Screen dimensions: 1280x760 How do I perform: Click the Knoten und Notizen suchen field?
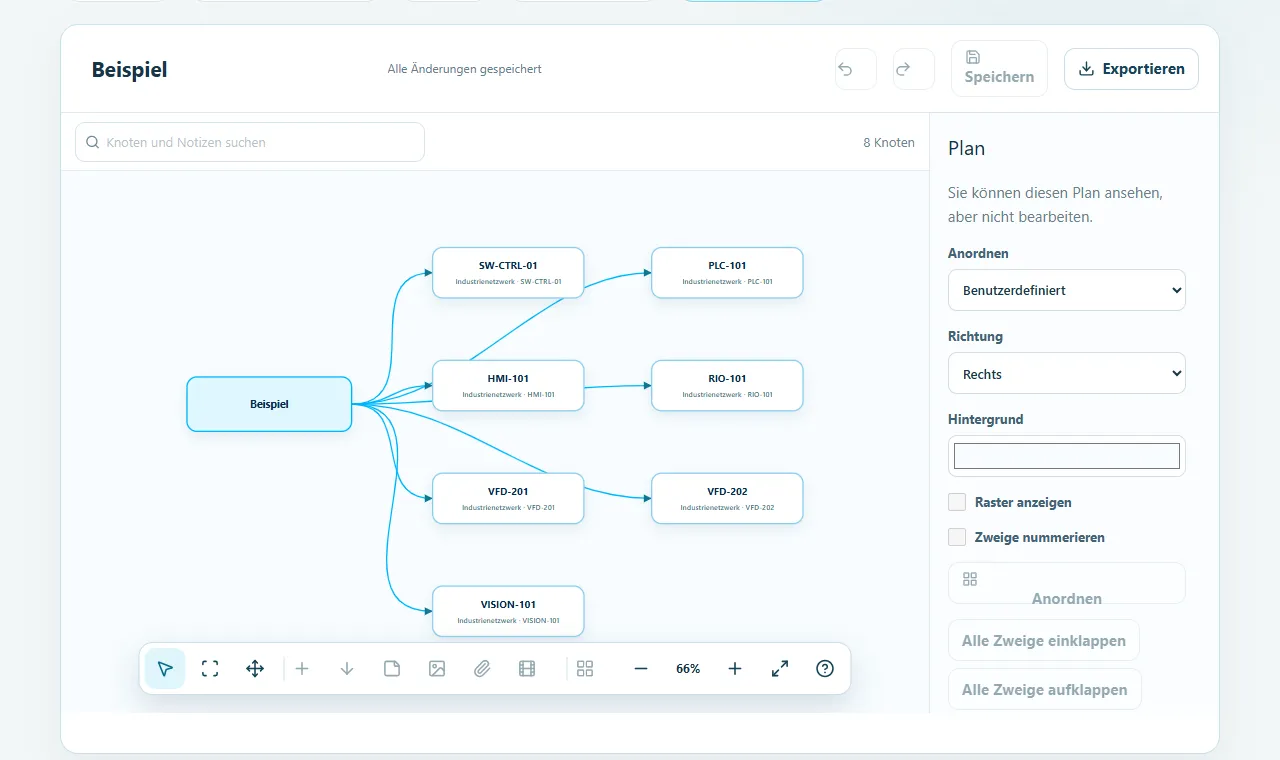(x=250, y=142)
